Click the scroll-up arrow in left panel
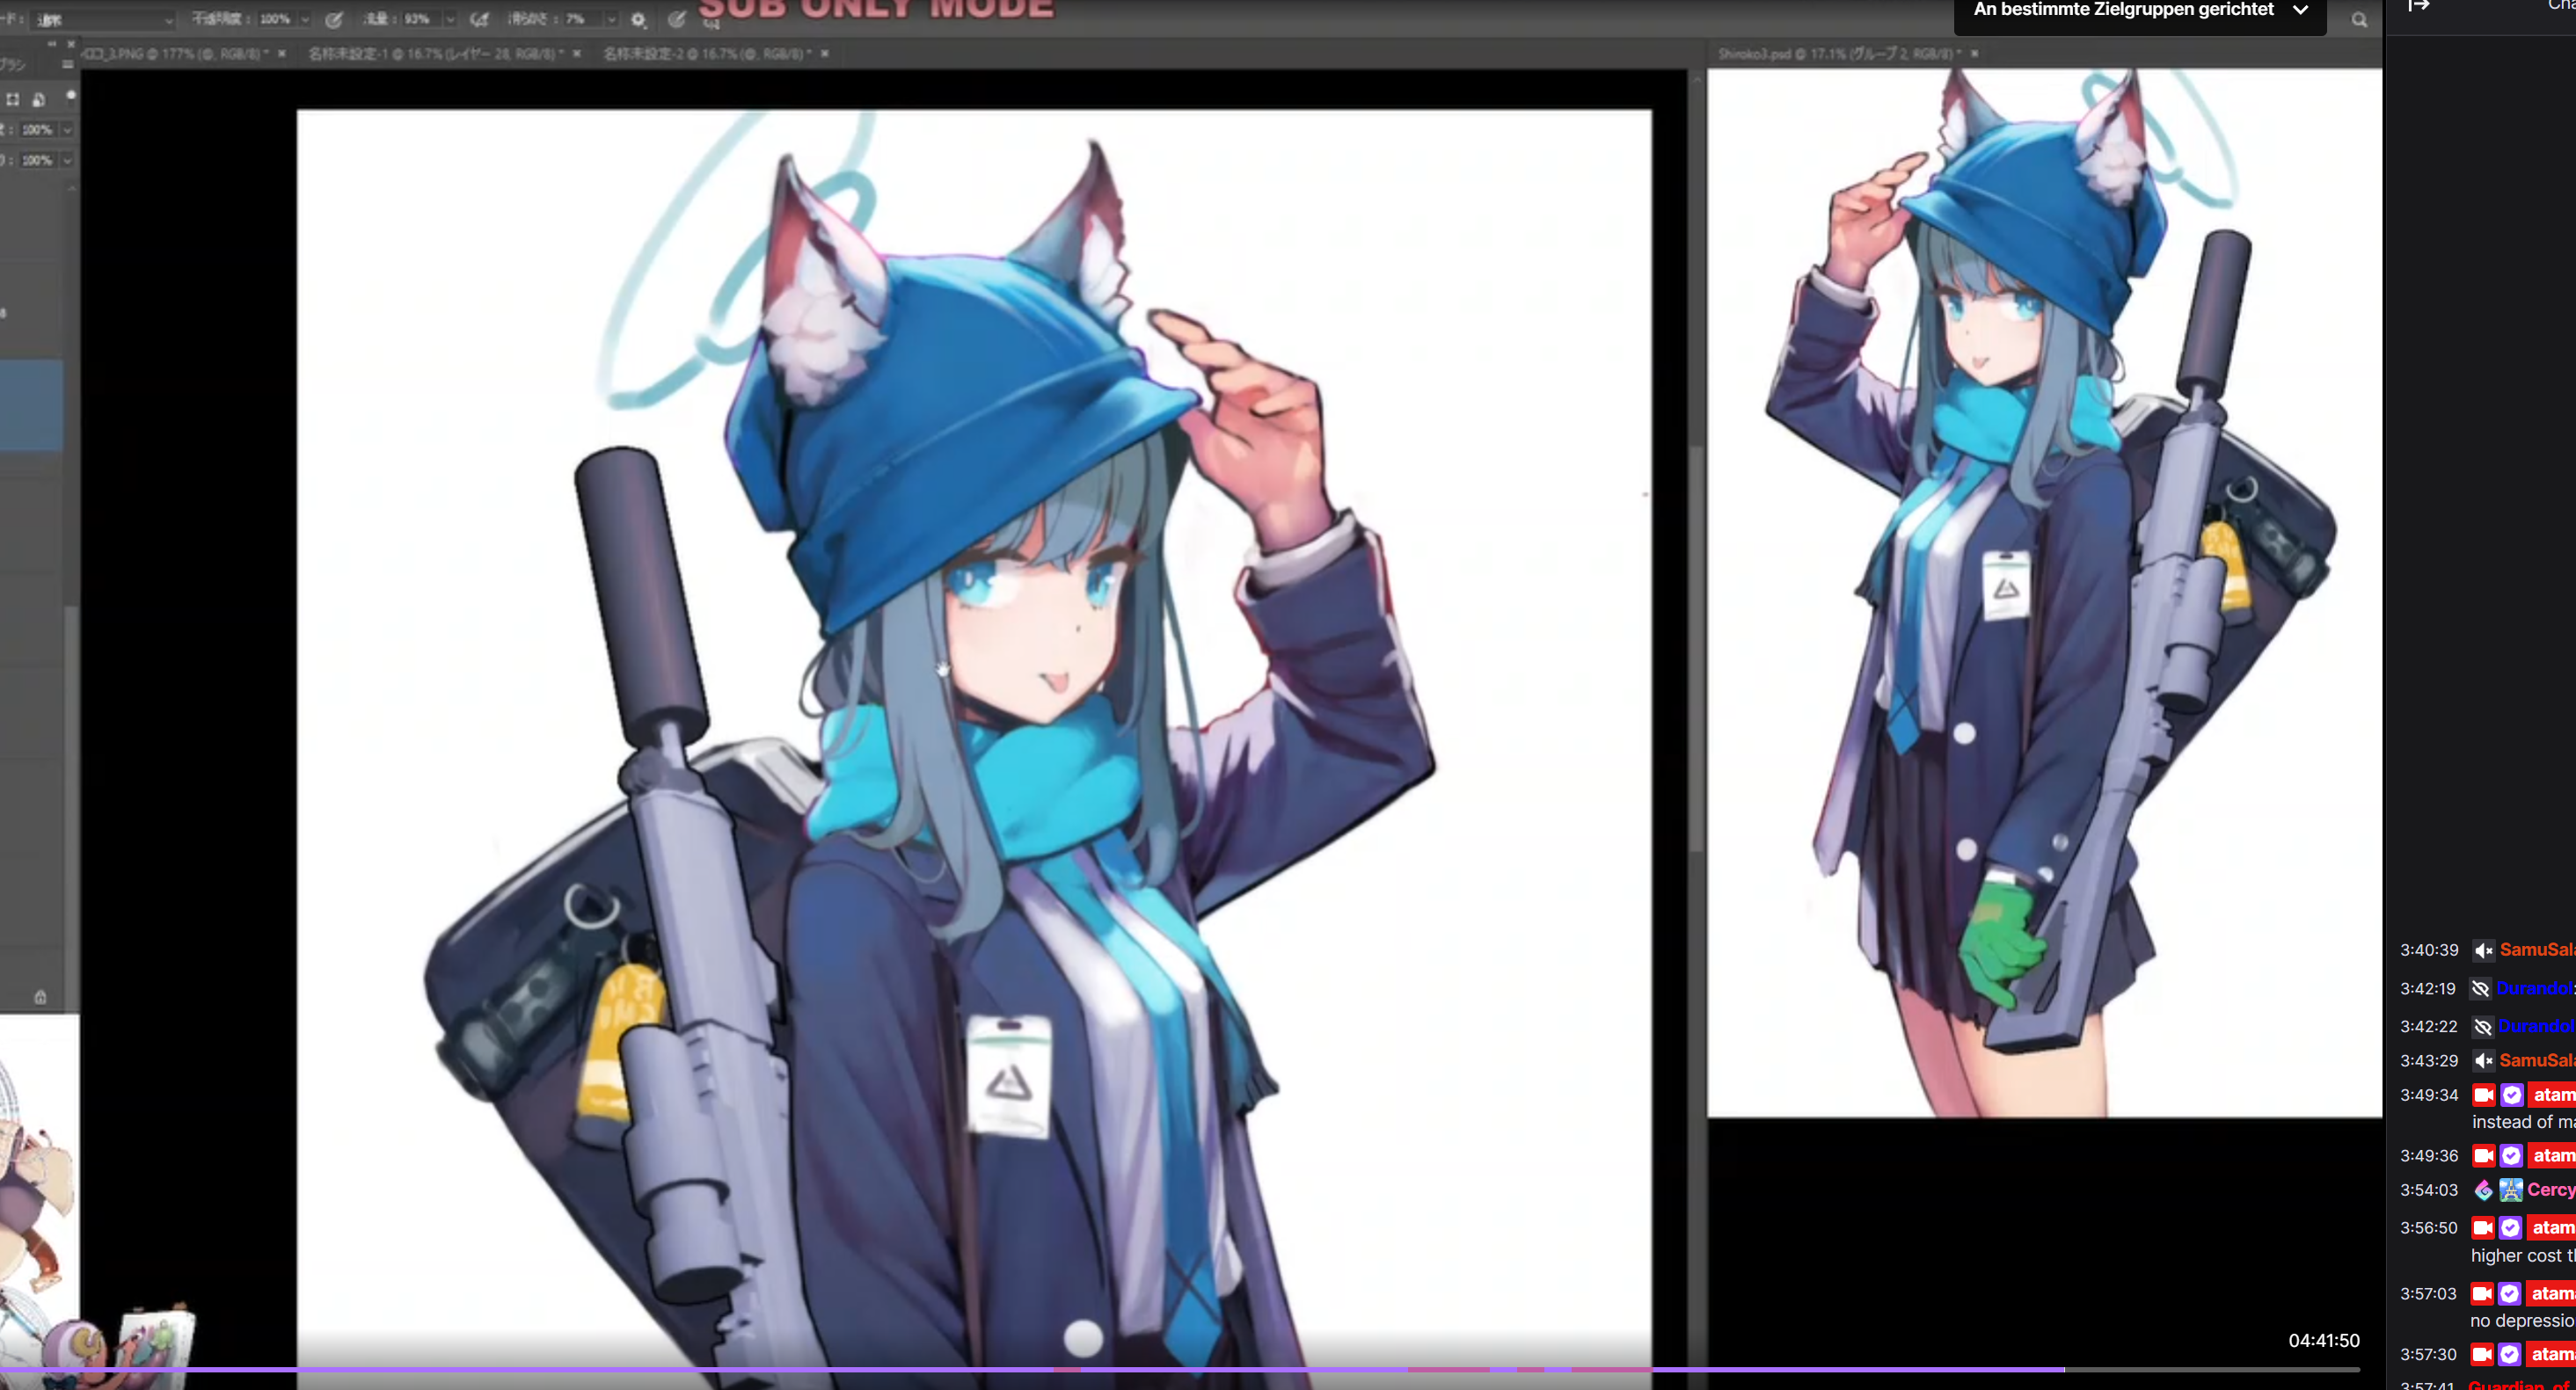Viewport: 2576px width, 1390px height. [71, 188]
